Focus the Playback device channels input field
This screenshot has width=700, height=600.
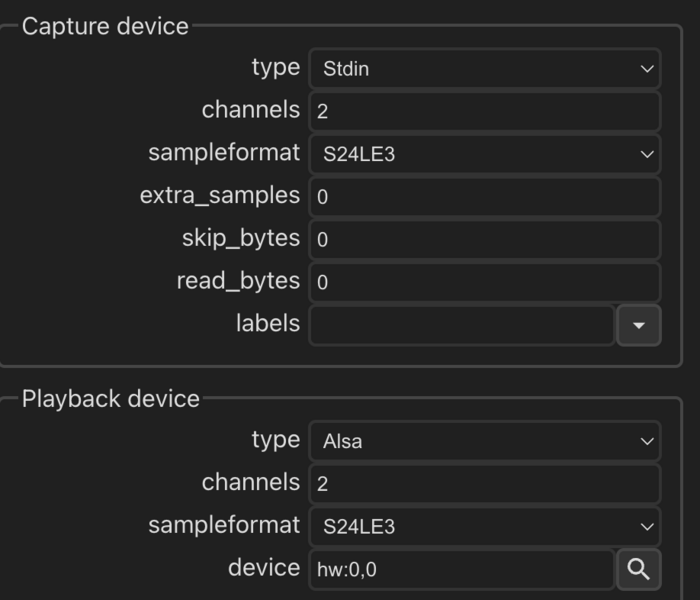pyautogui.click(x=484, y=484)
